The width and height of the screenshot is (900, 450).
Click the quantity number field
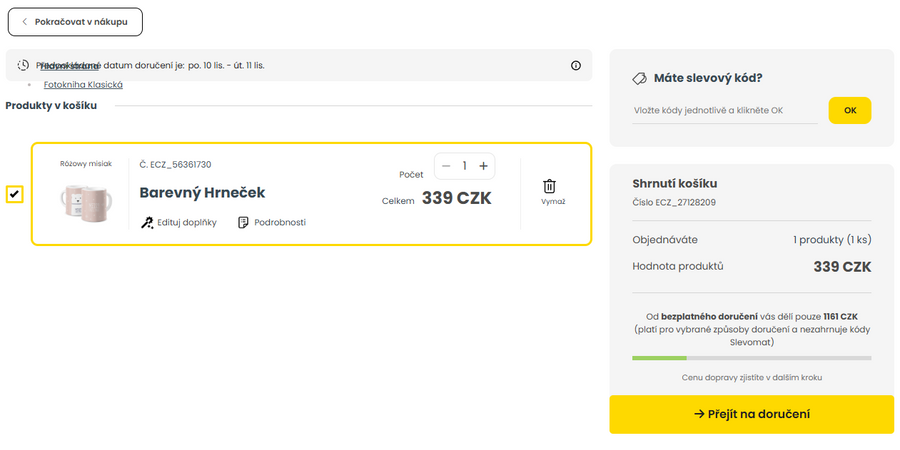pyautogui.click(x=465, y=166)
